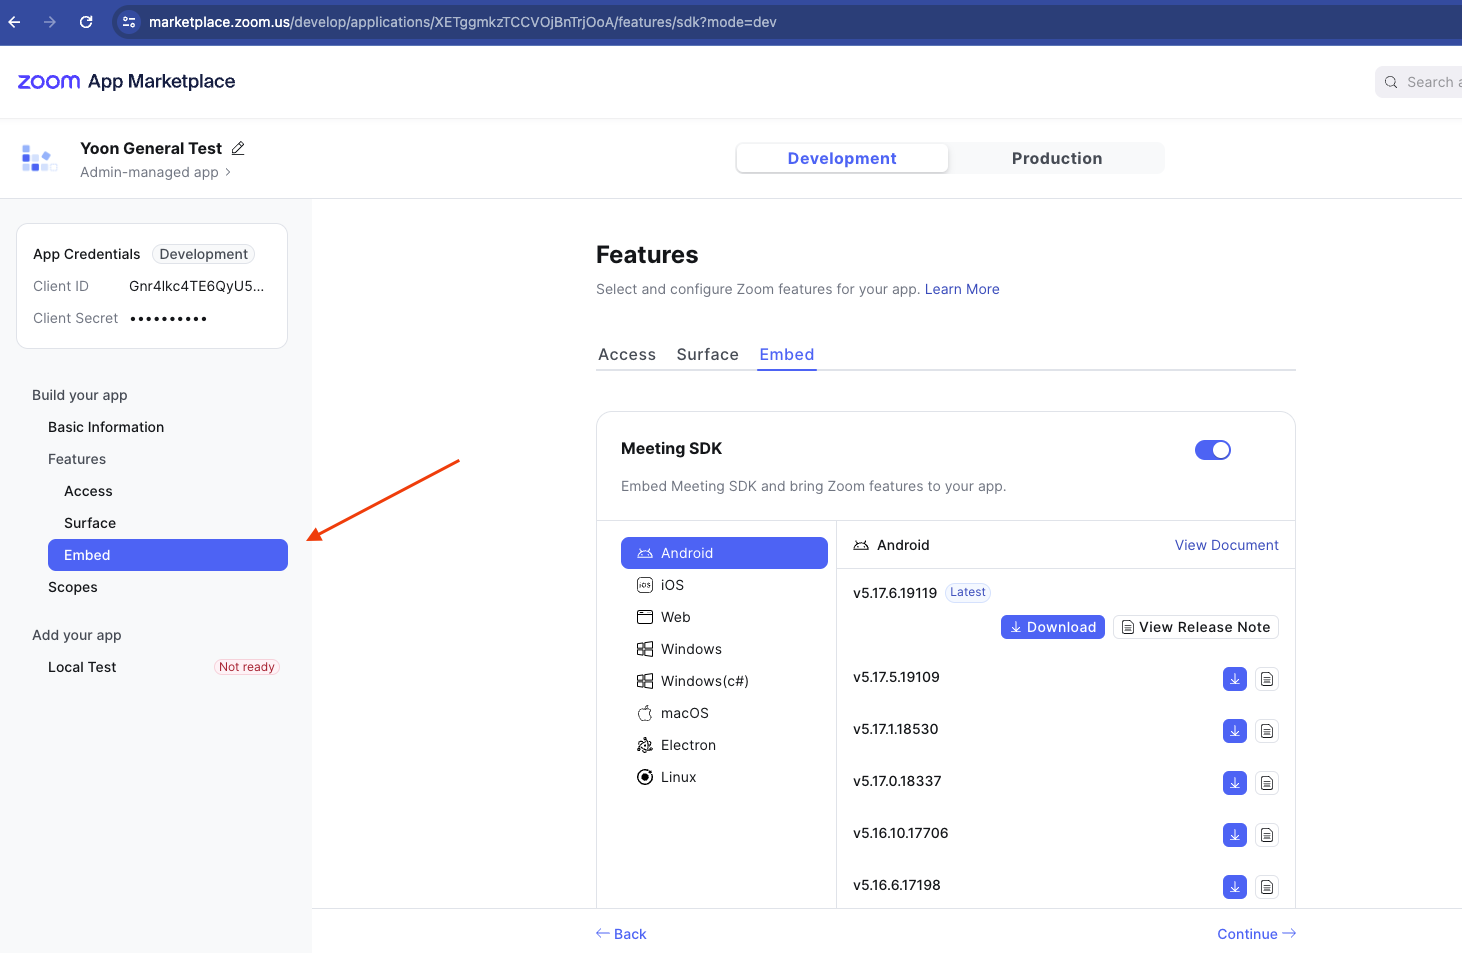Edit the app name with pencil icon
1462x953 pixels.
point(238,148)
